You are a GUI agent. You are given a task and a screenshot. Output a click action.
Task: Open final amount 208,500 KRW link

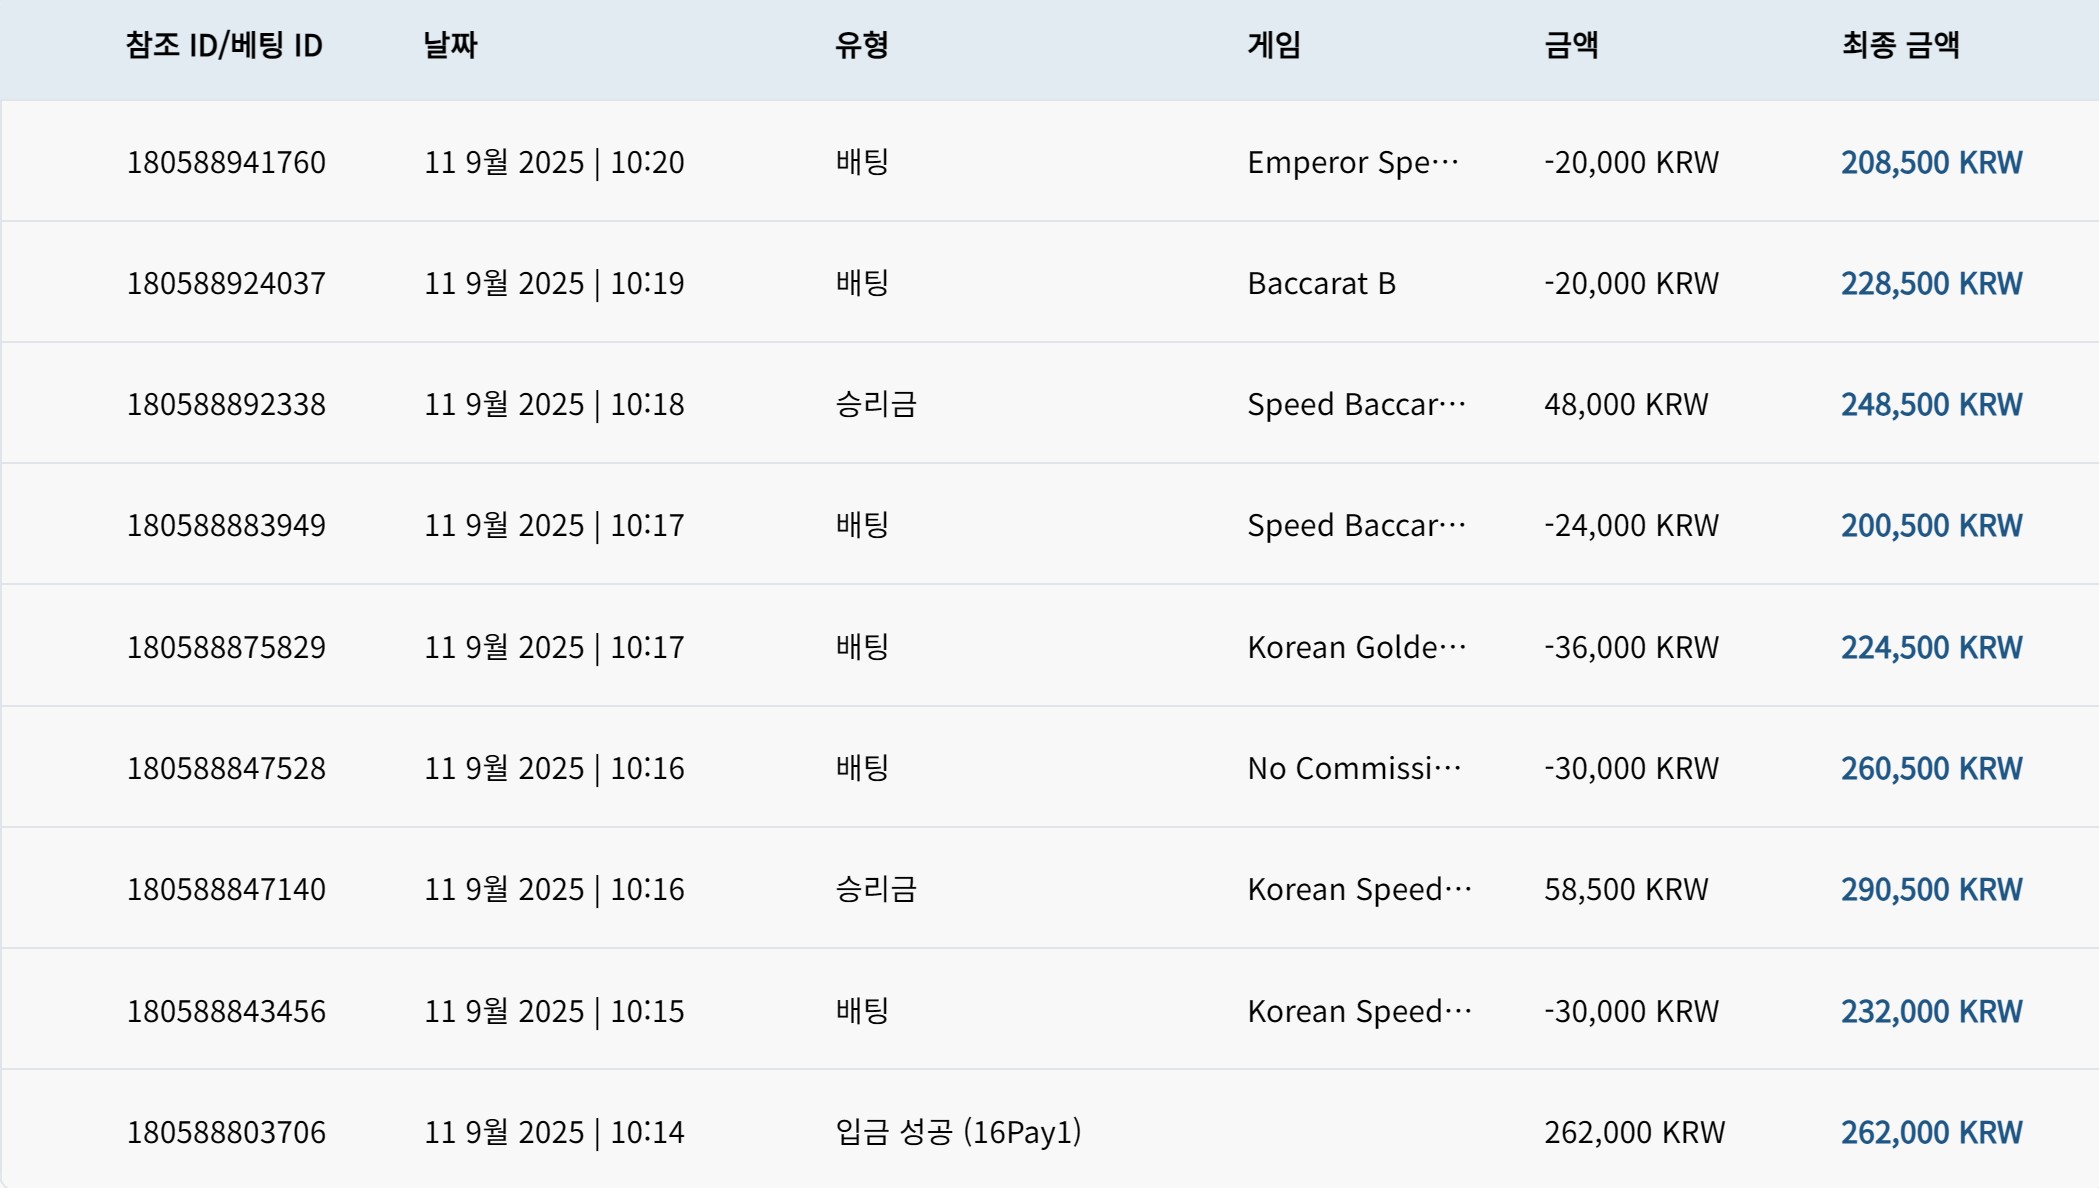[1931, 162]
